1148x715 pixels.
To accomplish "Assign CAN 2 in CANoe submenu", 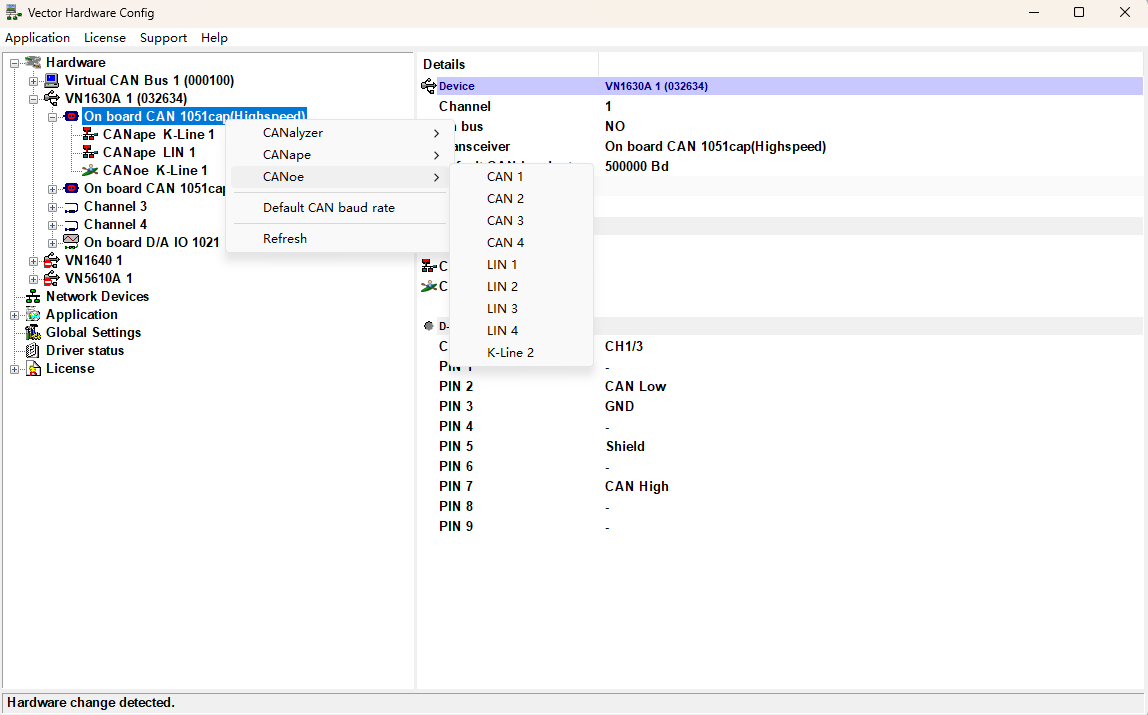I will coord(521,199).
